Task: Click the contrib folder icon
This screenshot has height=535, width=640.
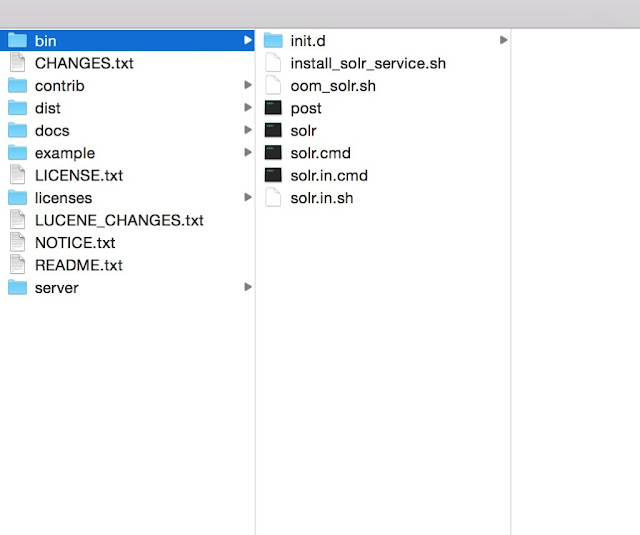Action: click(x=17, y=85)
